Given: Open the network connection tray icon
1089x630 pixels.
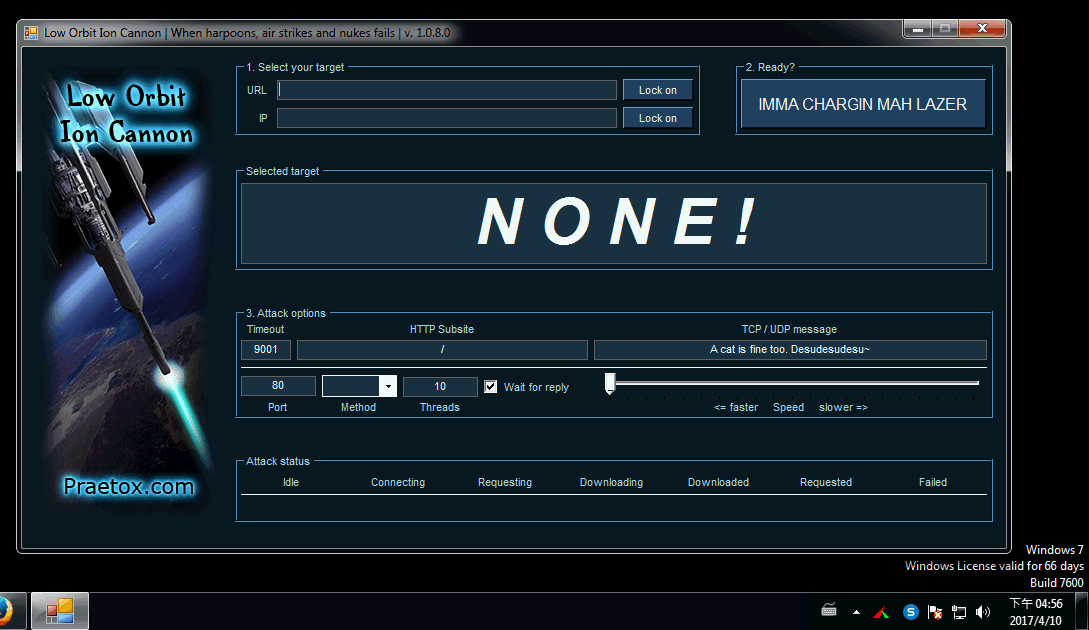Looking at the screenshot, I should pyautogui.click(x=959, y=612).
